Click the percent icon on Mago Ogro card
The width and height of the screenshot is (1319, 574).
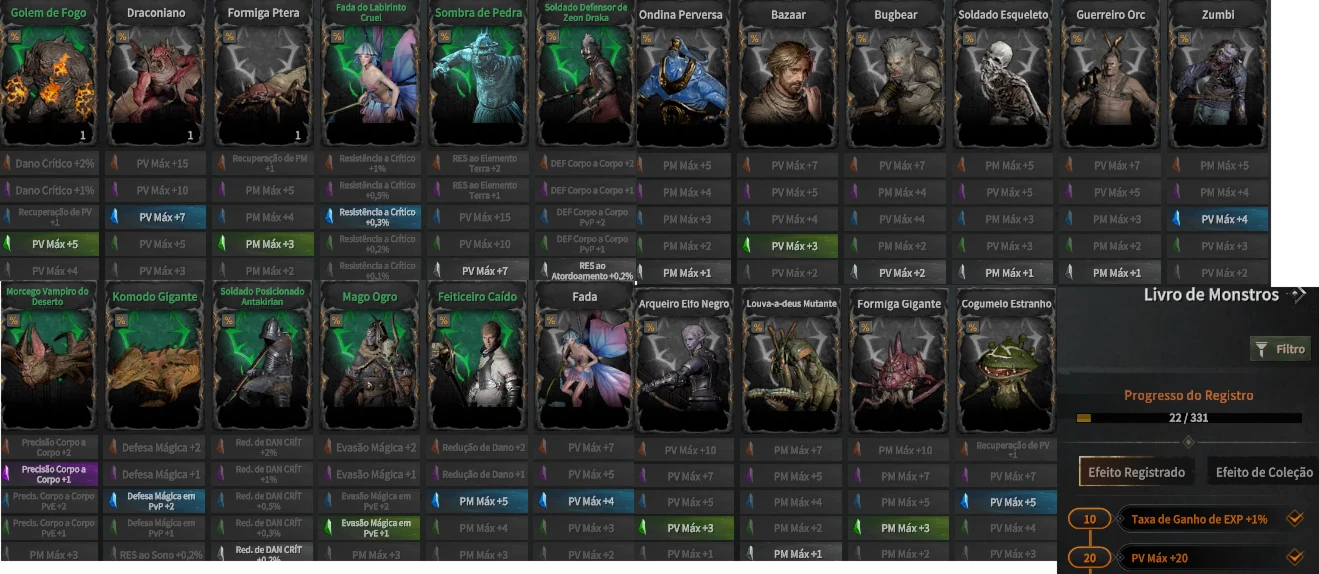pos(336,320)
